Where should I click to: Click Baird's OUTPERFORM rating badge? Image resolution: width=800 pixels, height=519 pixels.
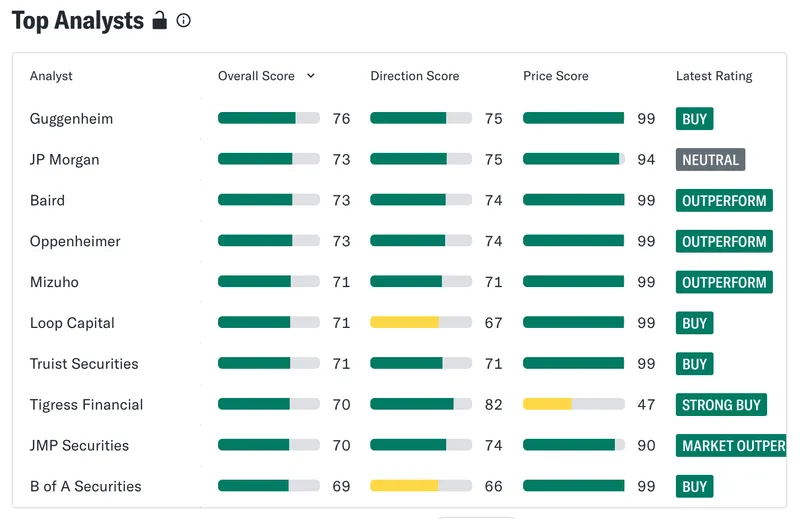pos(724,201)
